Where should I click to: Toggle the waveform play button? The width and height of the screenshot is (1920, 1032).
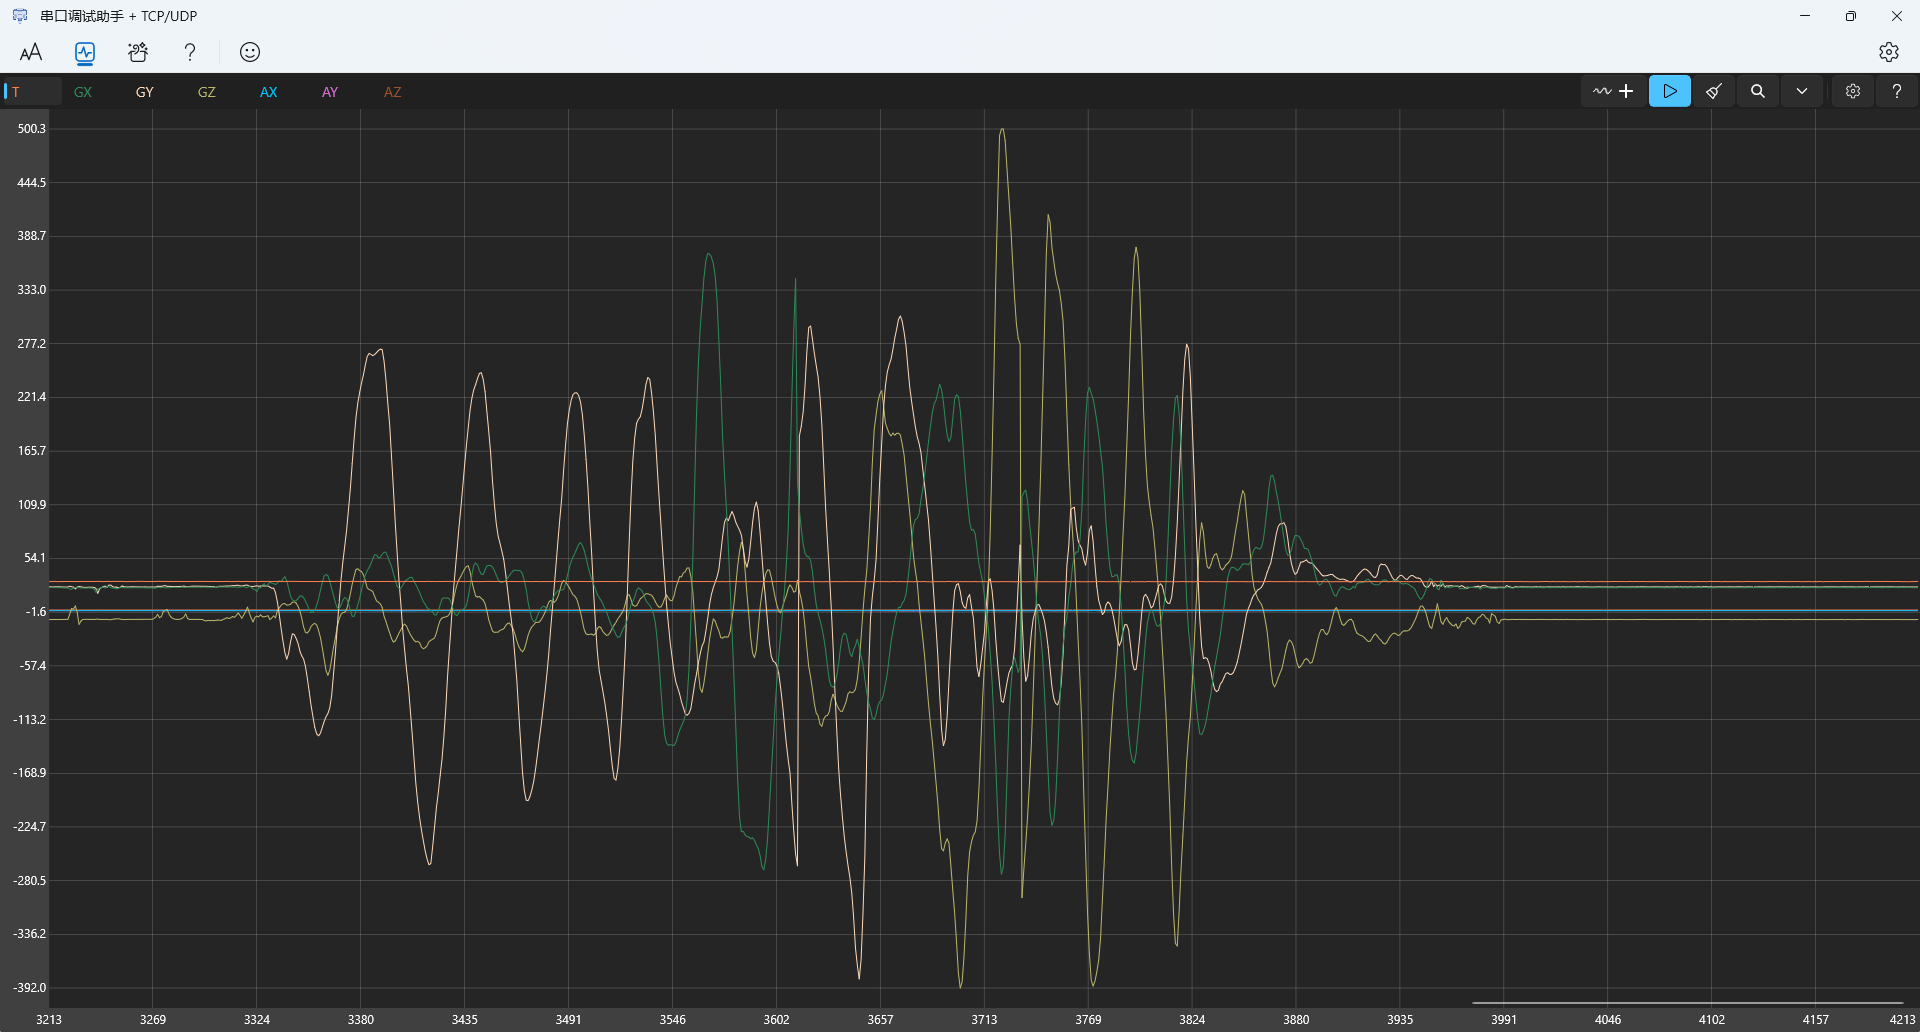[x=1670, y=91]
